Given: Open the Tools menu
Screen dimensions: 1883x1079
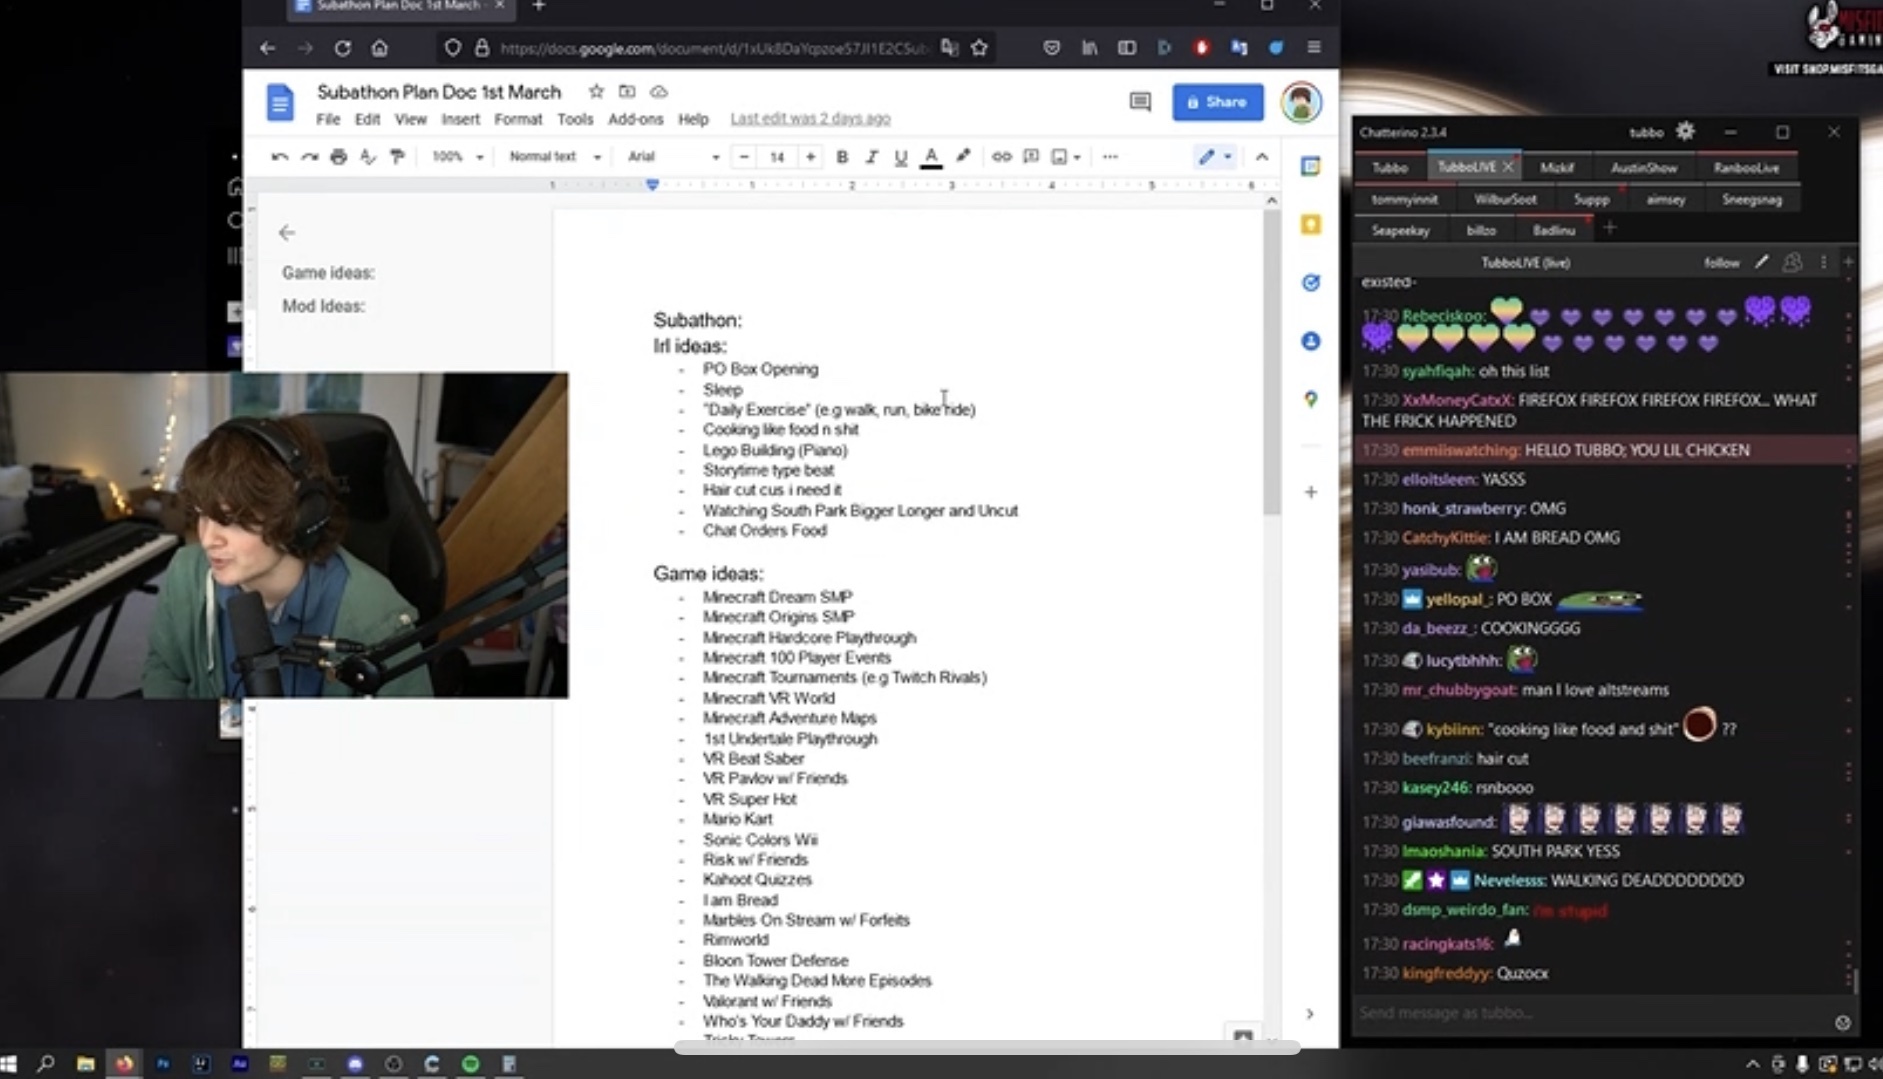Looking at the screenshot, I should tap(575, 119).
